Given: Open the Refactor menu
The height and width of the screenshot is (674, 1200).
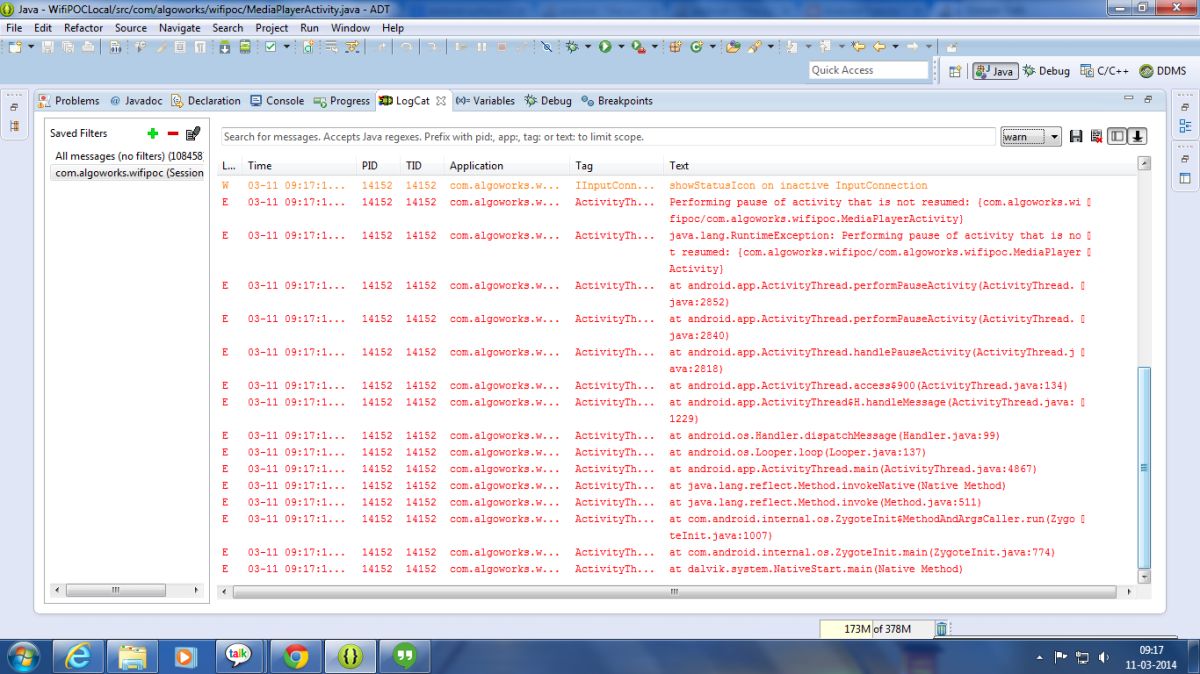Looking at the screenshot, I should point(84,28).
